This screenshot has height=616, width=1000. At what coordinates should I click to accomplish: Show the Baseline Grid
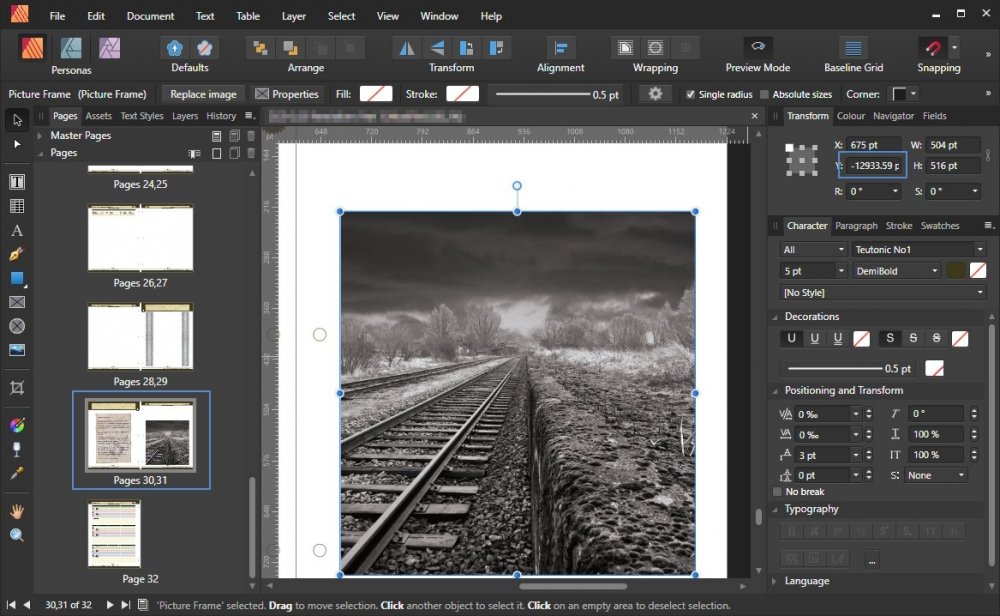tap(853, 47)
